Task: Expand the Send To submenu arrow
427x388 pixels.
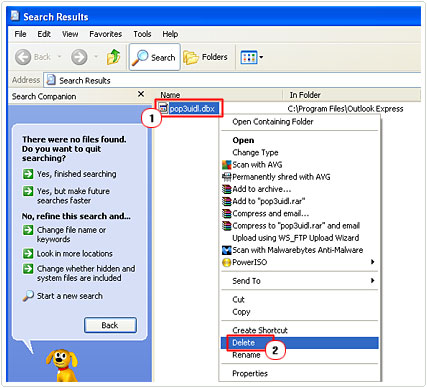Action: [372, 281]
